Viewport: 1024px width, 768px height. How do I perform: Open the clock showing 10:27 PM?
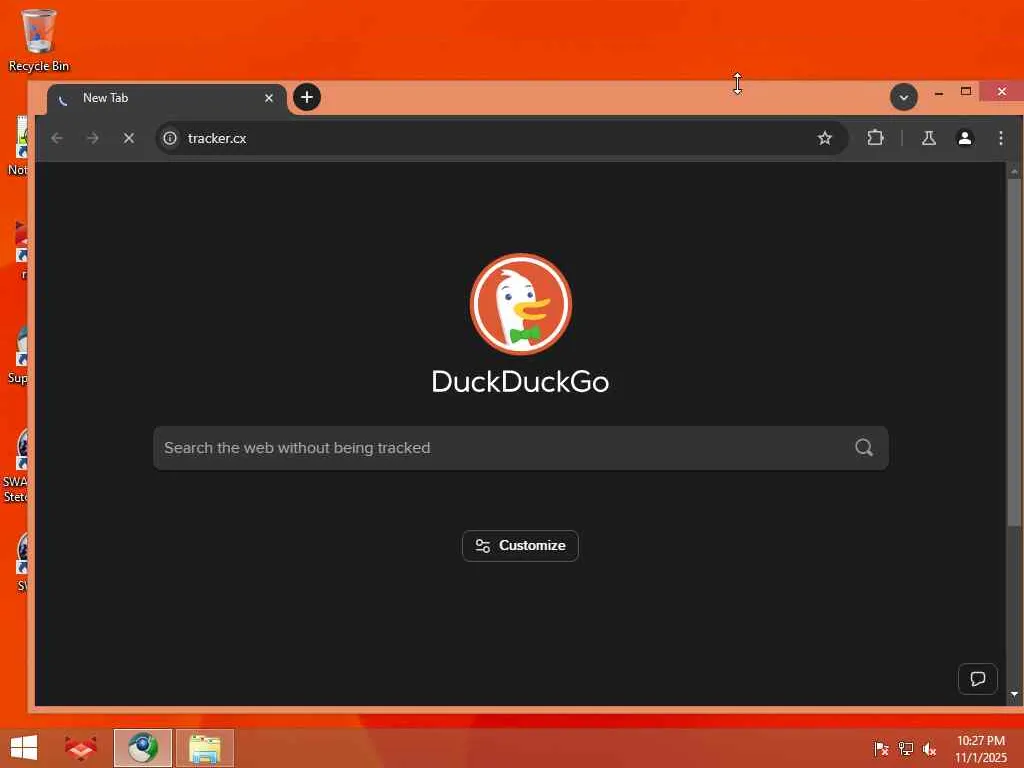click(x=981, y=748)
